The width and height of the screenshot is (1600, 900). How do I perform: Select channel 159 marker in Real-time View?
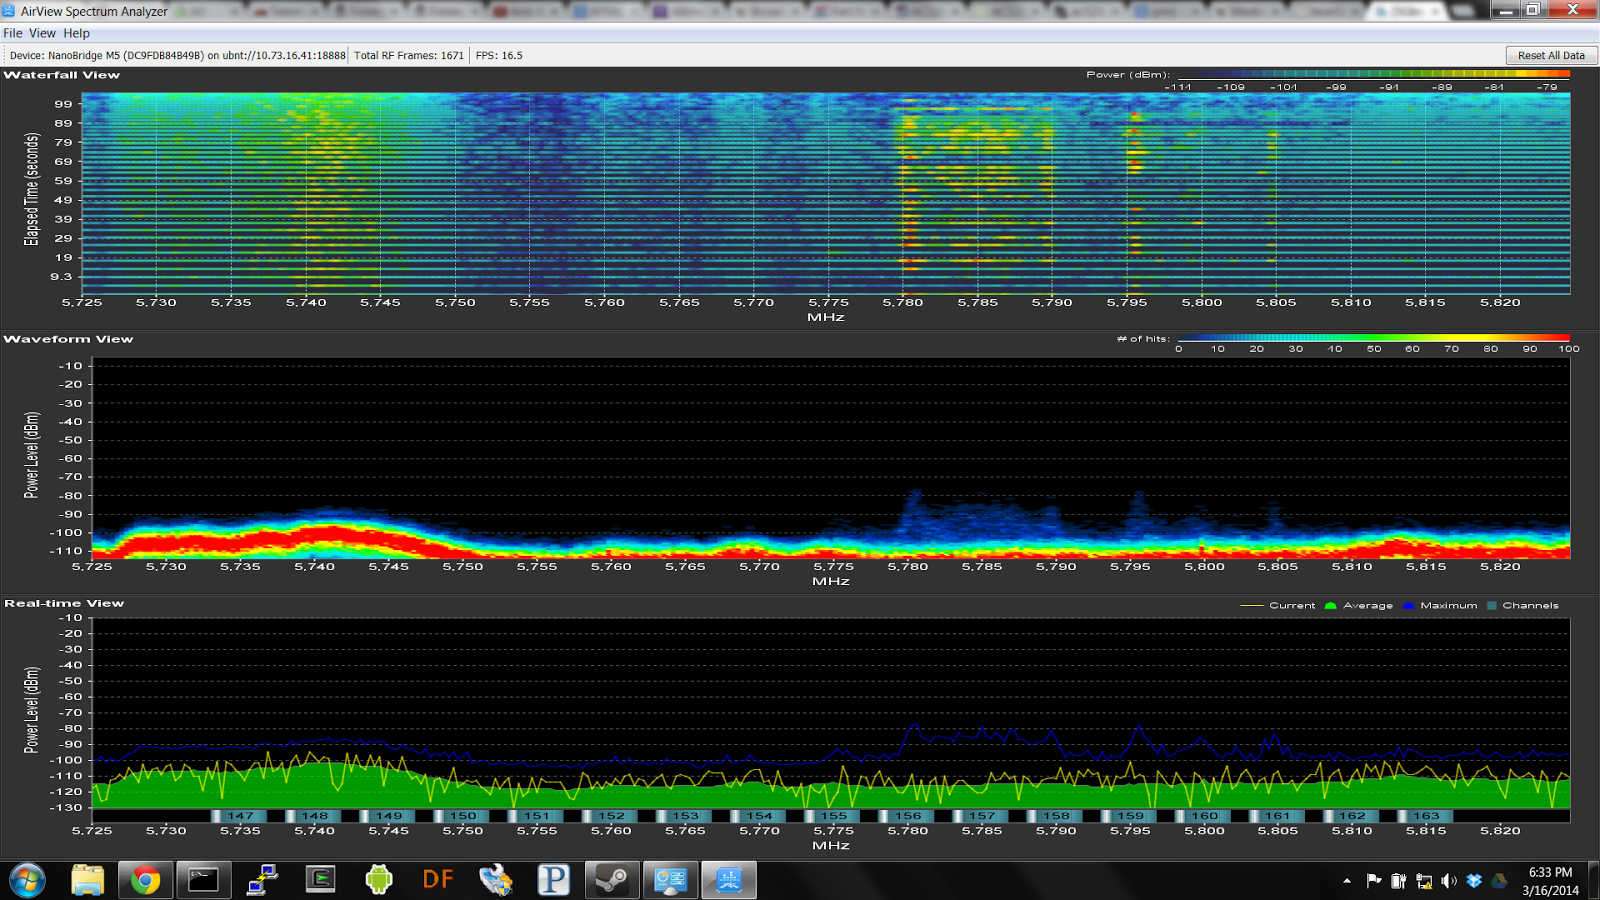1130,816
